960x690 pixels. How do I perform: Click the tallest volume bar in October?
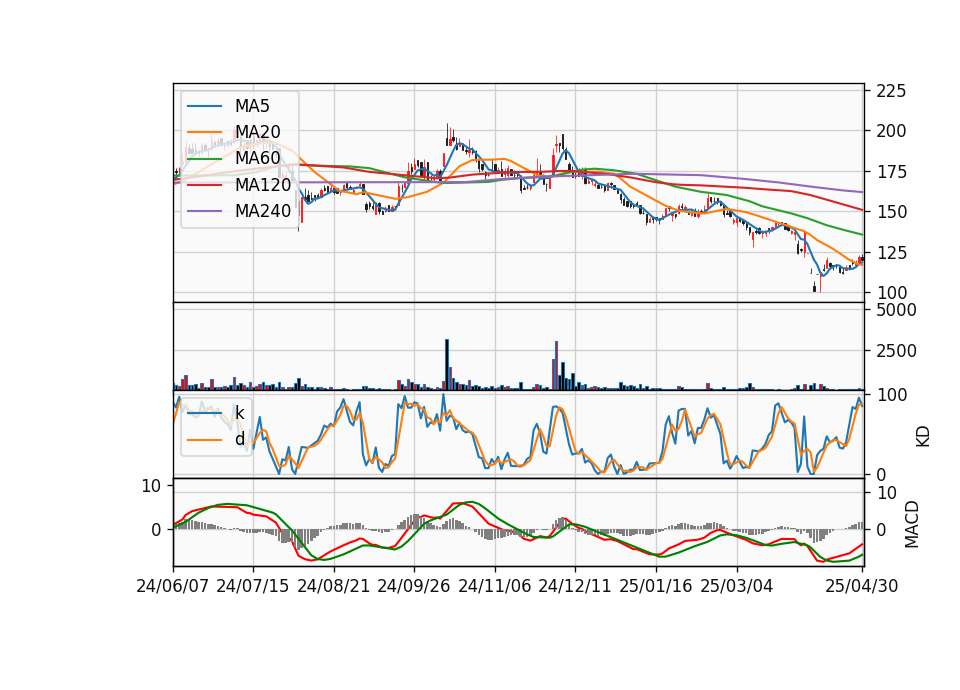tap(447, 365)
